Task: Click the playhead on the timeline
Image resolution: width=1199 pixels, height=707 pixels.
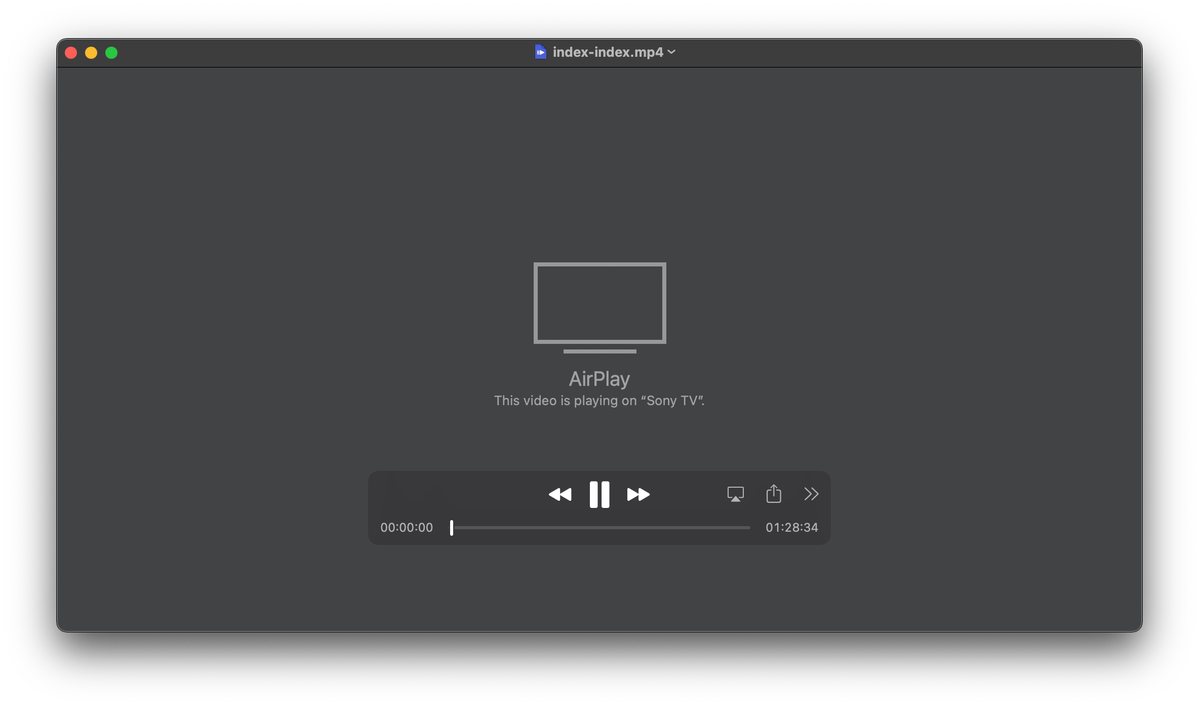Action: point(451,527)
